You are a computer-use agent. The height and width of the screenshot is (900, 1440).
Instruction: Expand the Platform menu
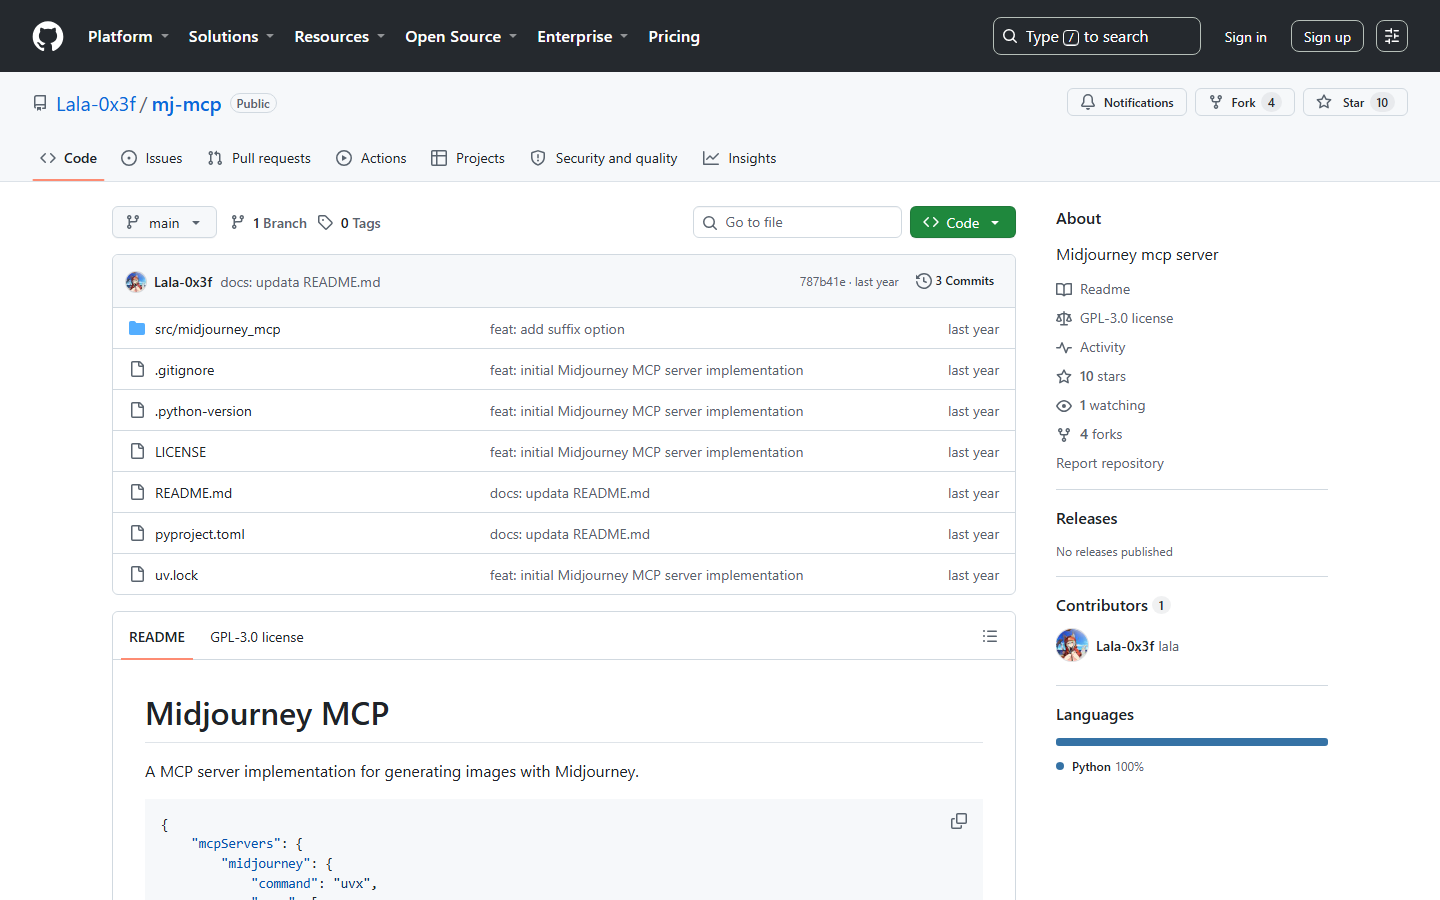click(x=128, y=36)
